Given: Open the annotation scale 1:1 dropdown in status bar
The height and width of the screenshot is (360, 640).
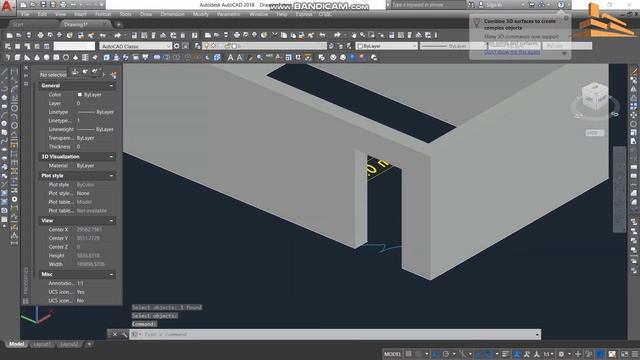Looking at the screenshot, I should (548, 354).
